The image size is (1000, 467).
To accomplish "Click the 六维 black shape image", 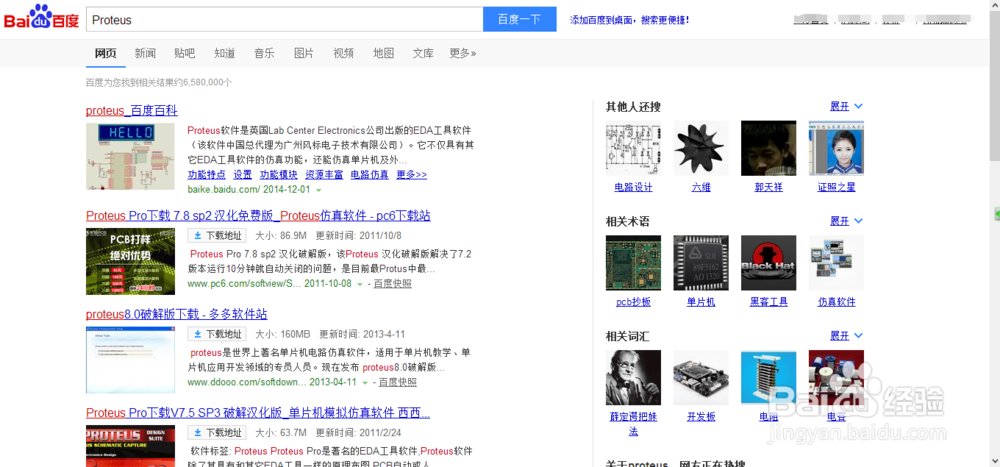I will 701,148.
